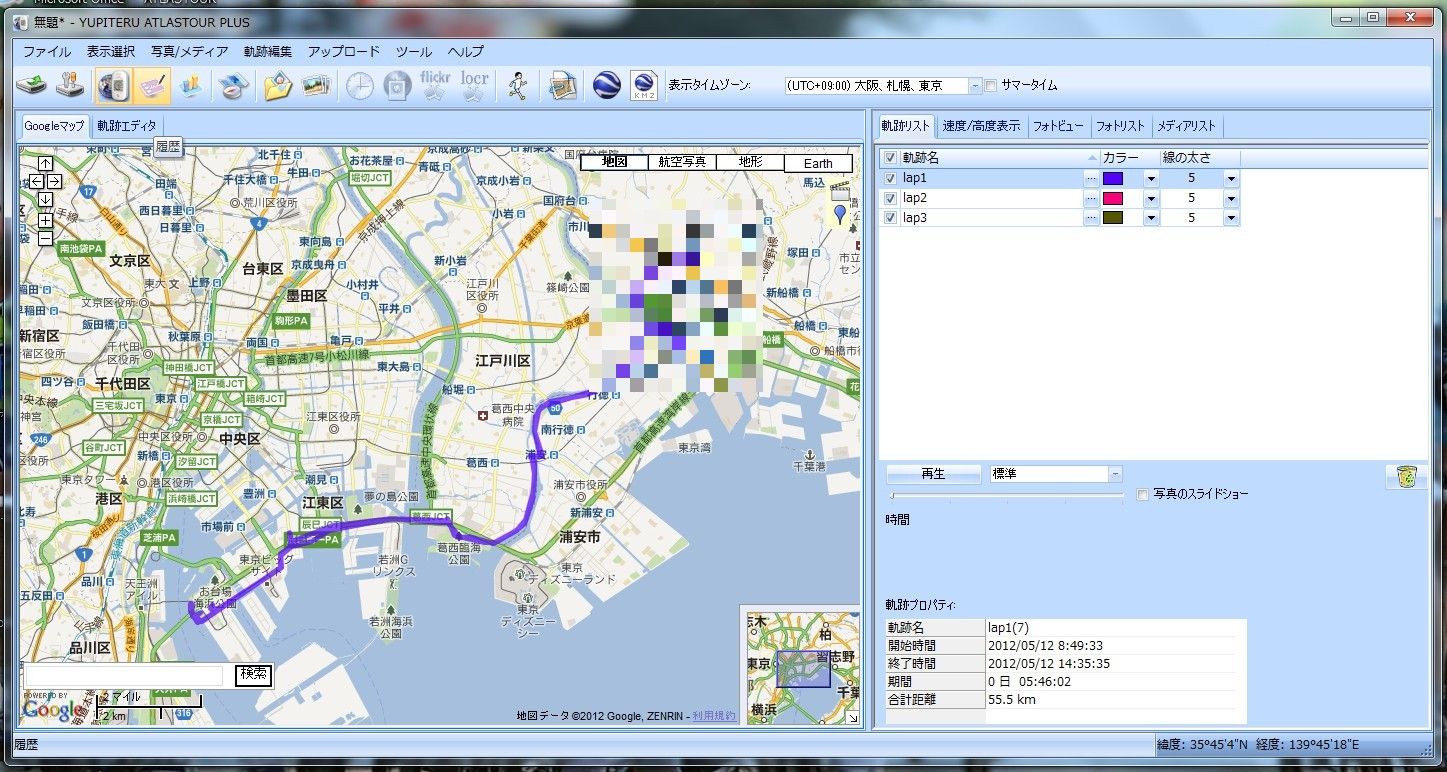
Task: Click the lap1 purple color swatch
Action: point(1113,178)
